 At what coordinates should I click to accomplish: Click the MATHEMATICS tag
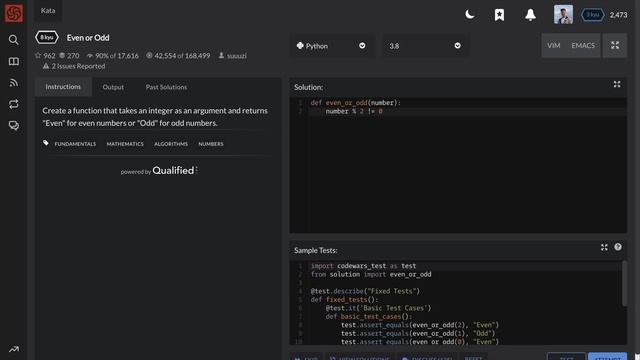(x=125, y=144)
